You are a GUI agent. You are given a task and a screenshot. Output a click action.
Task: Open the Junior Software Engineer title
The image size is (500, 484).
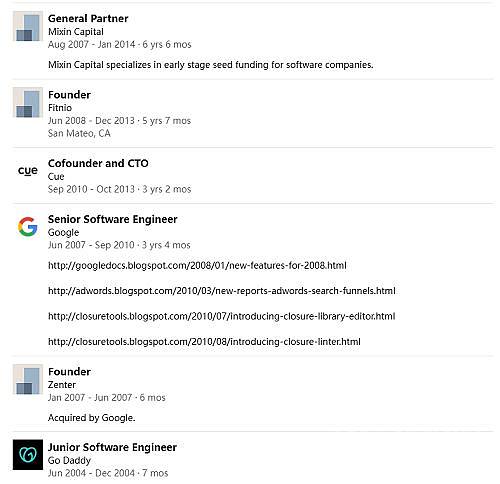(112, 447)
